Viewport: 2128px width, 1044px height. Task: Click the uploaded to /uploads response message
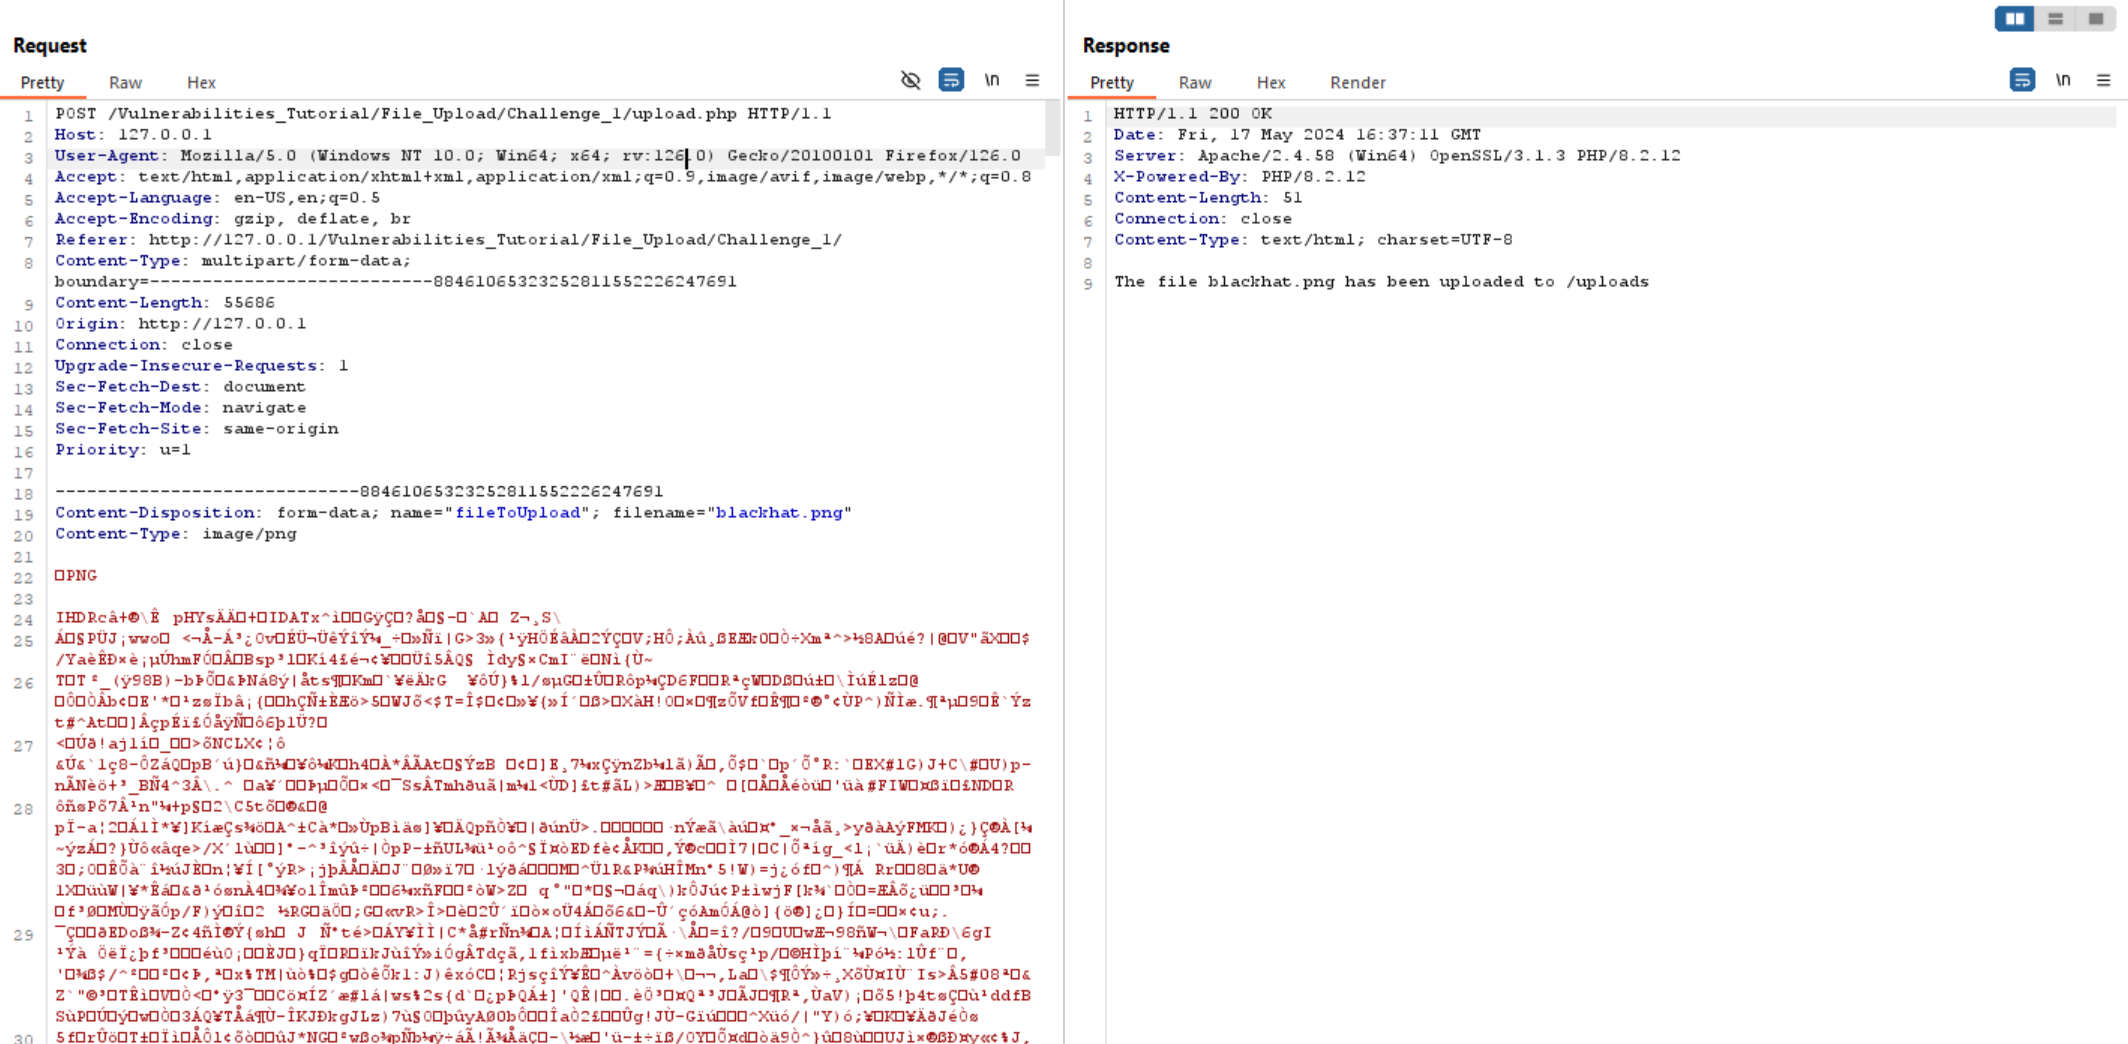(1381, 282)
